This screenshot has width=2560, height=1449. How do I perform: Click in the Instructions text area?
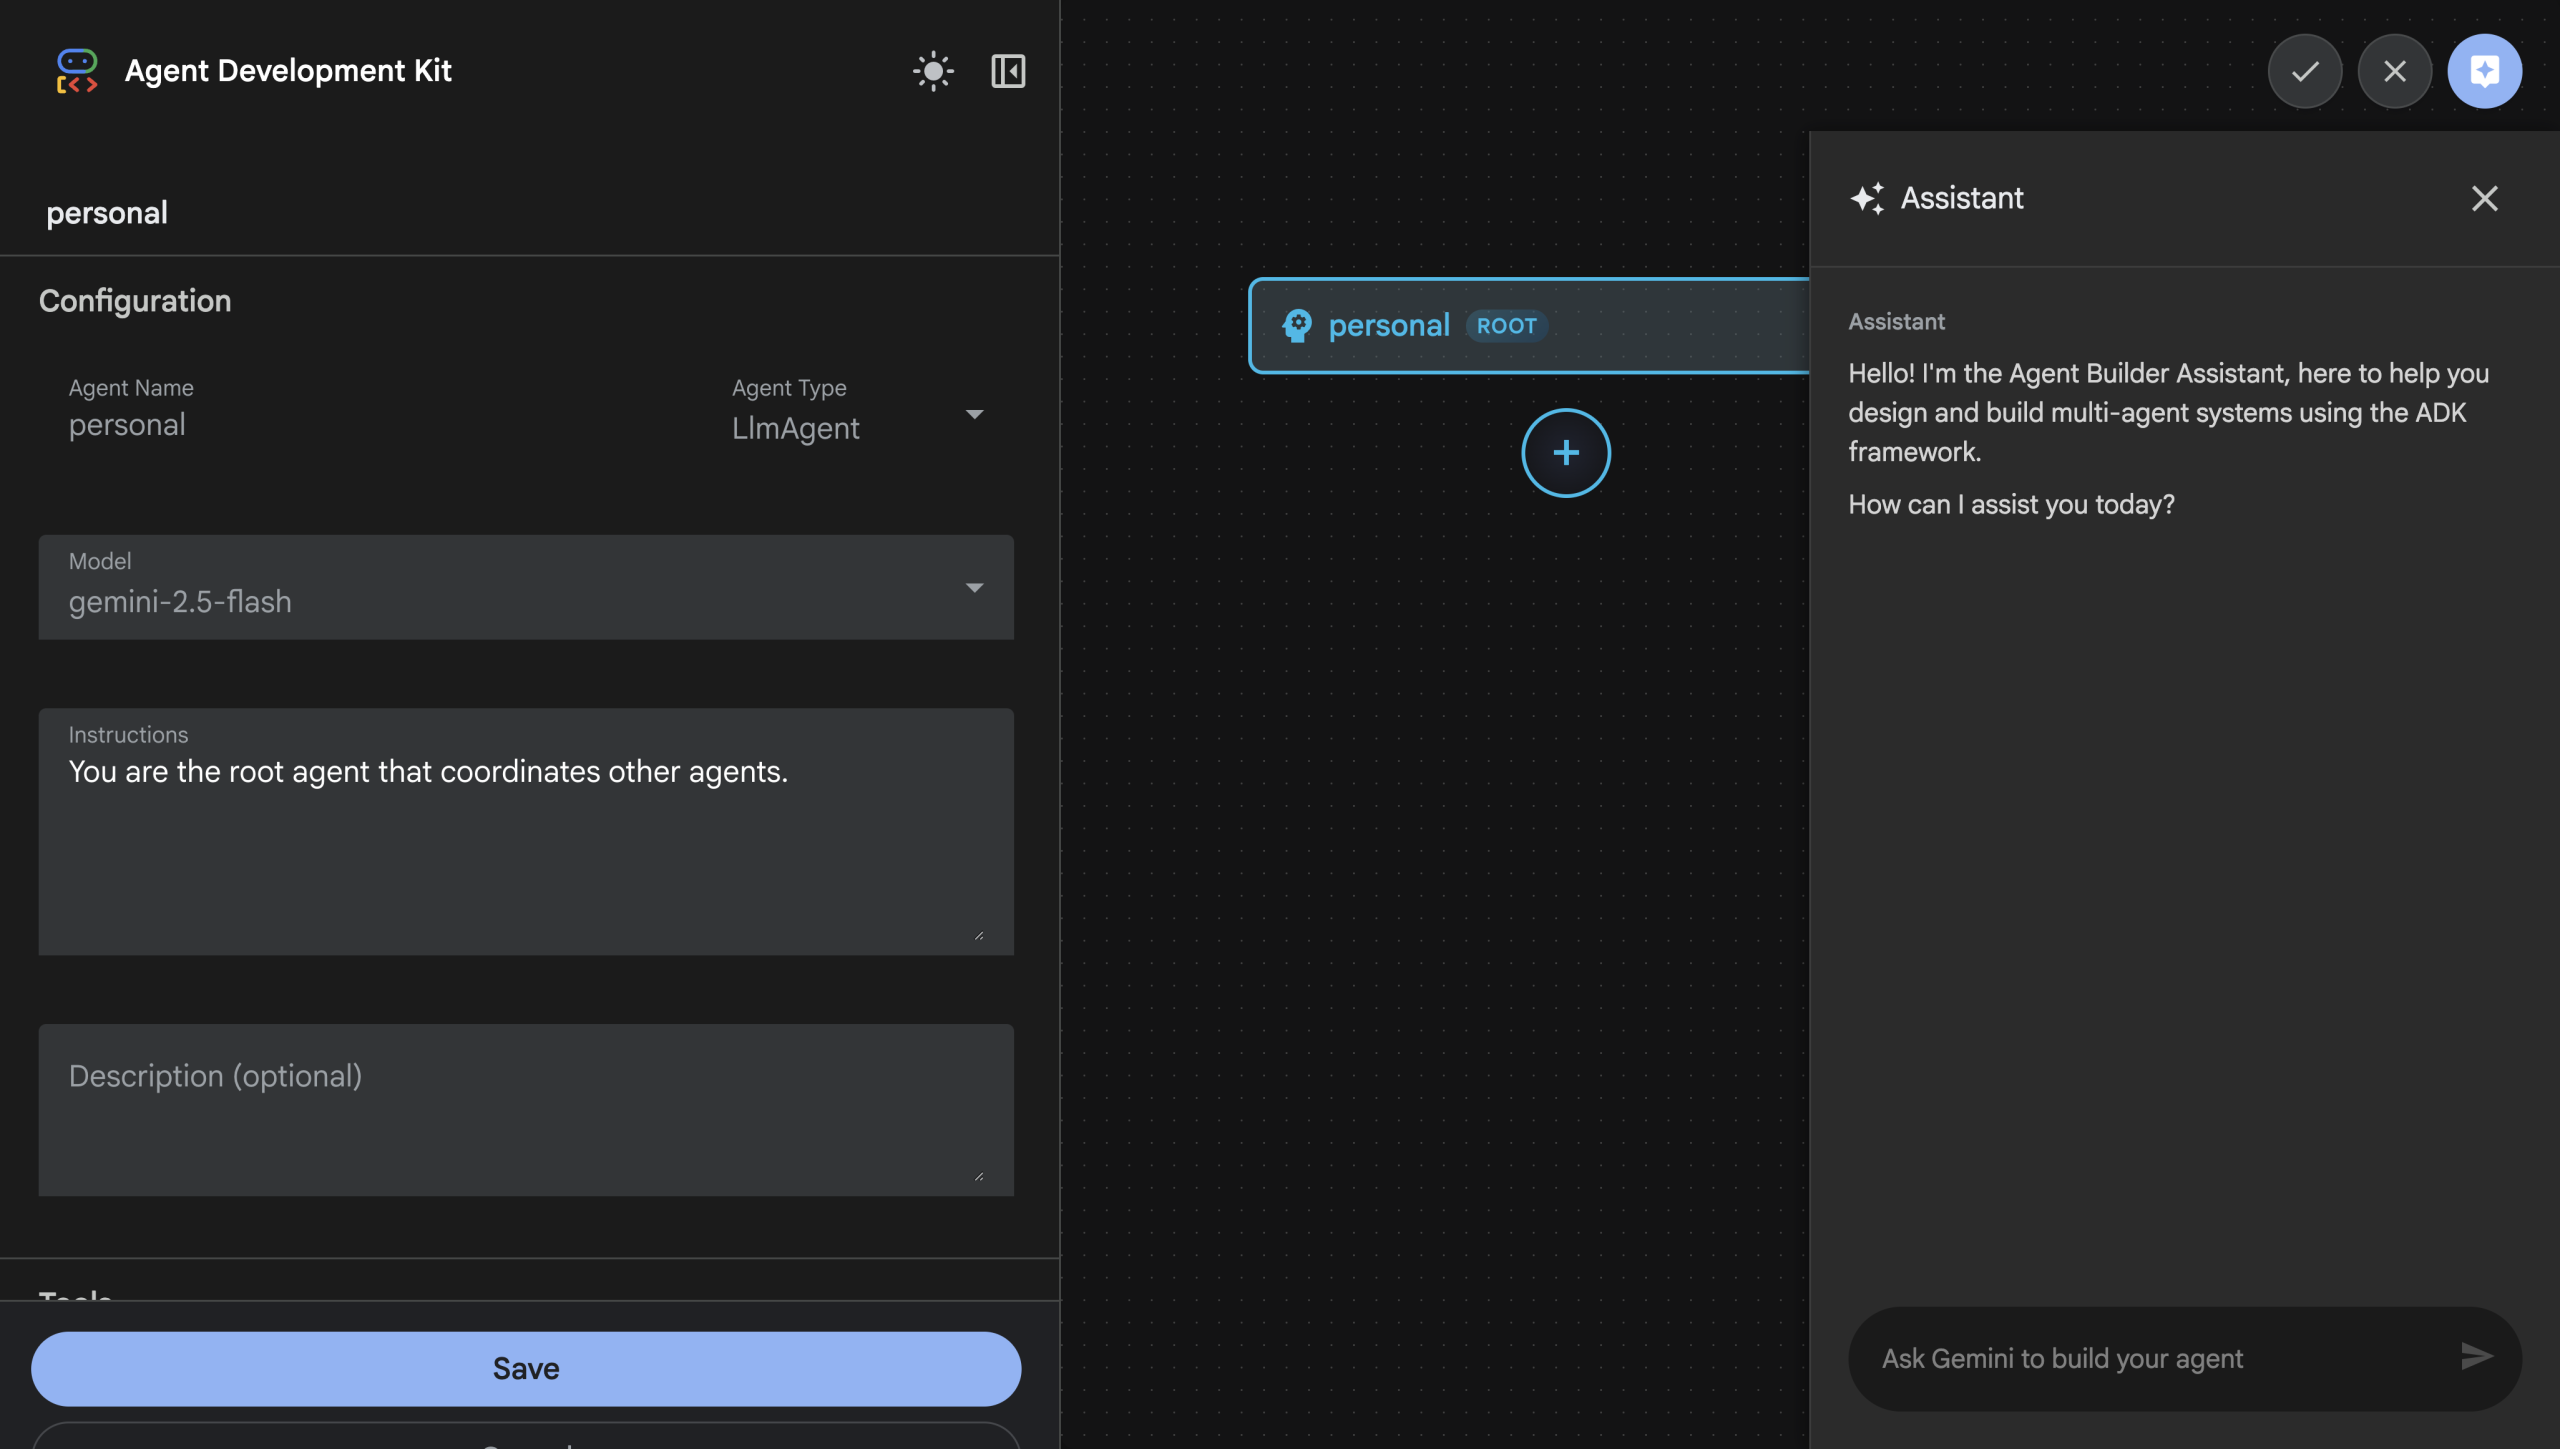click(x=525, y=840)
